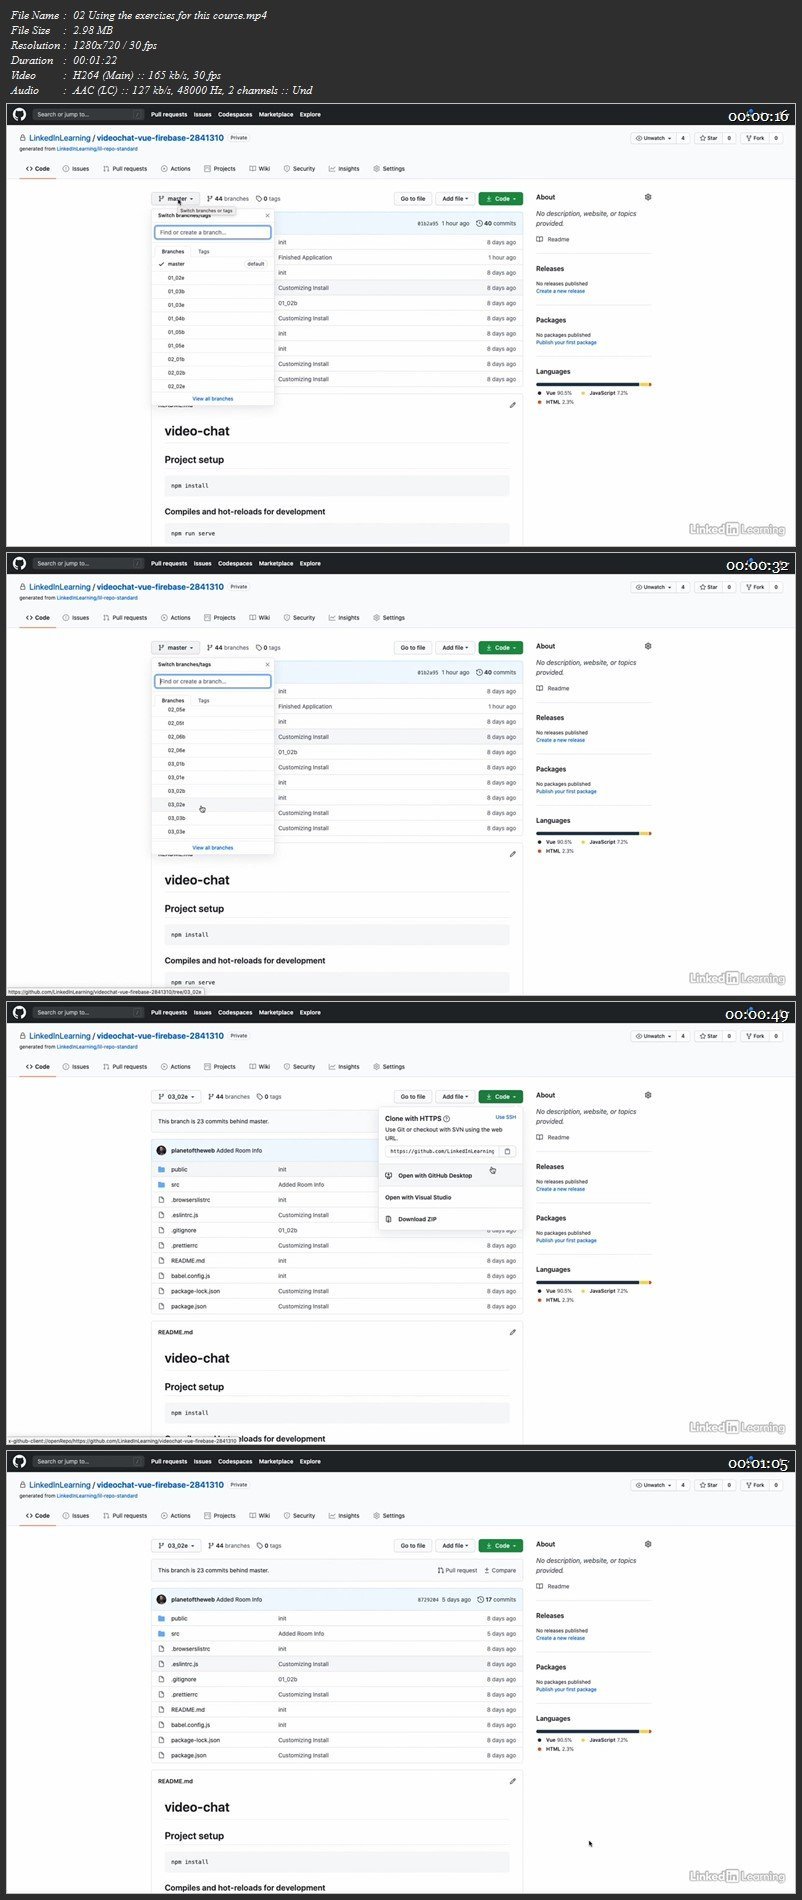Open the Insights tab in the 00:00:32 frame
The image size is (802, 1900).
click(344, 618)
